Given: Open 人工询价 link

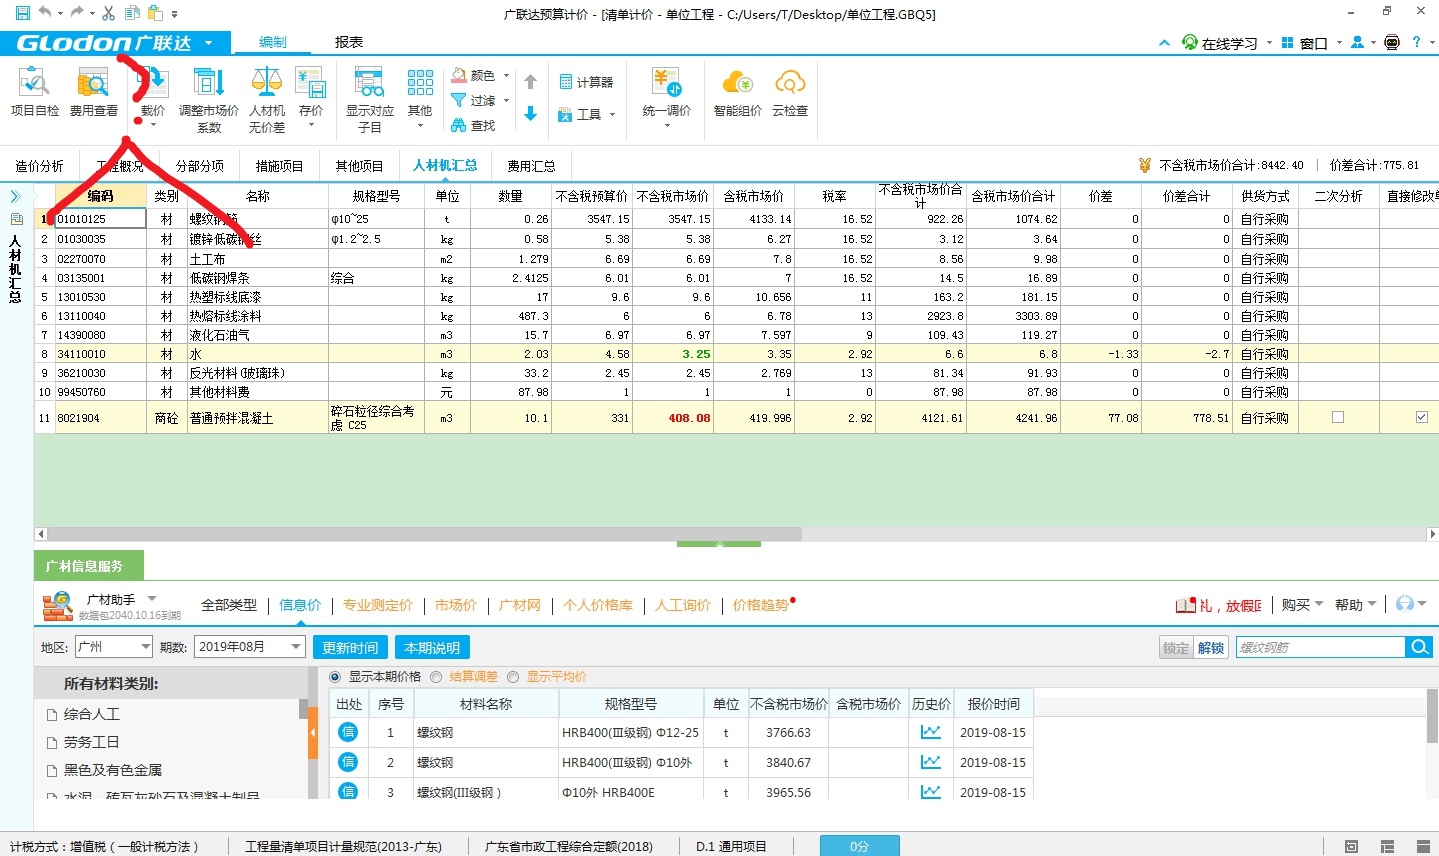Looking at the screenshot, I should (x=683, y=605).
